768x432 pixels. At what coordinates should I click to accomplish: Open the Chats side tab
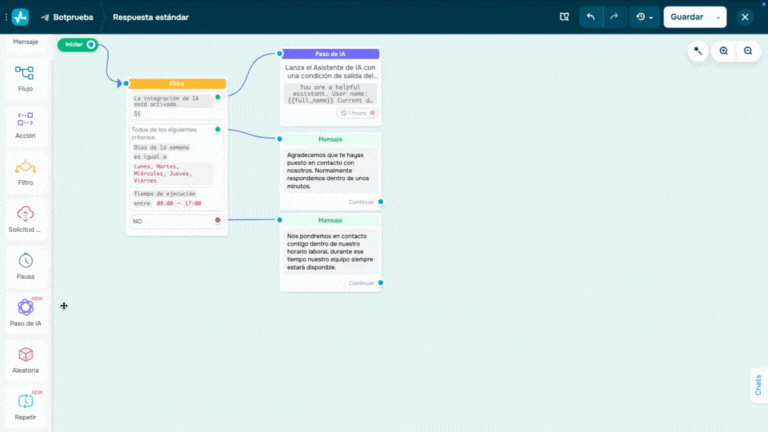pos(758,384)
